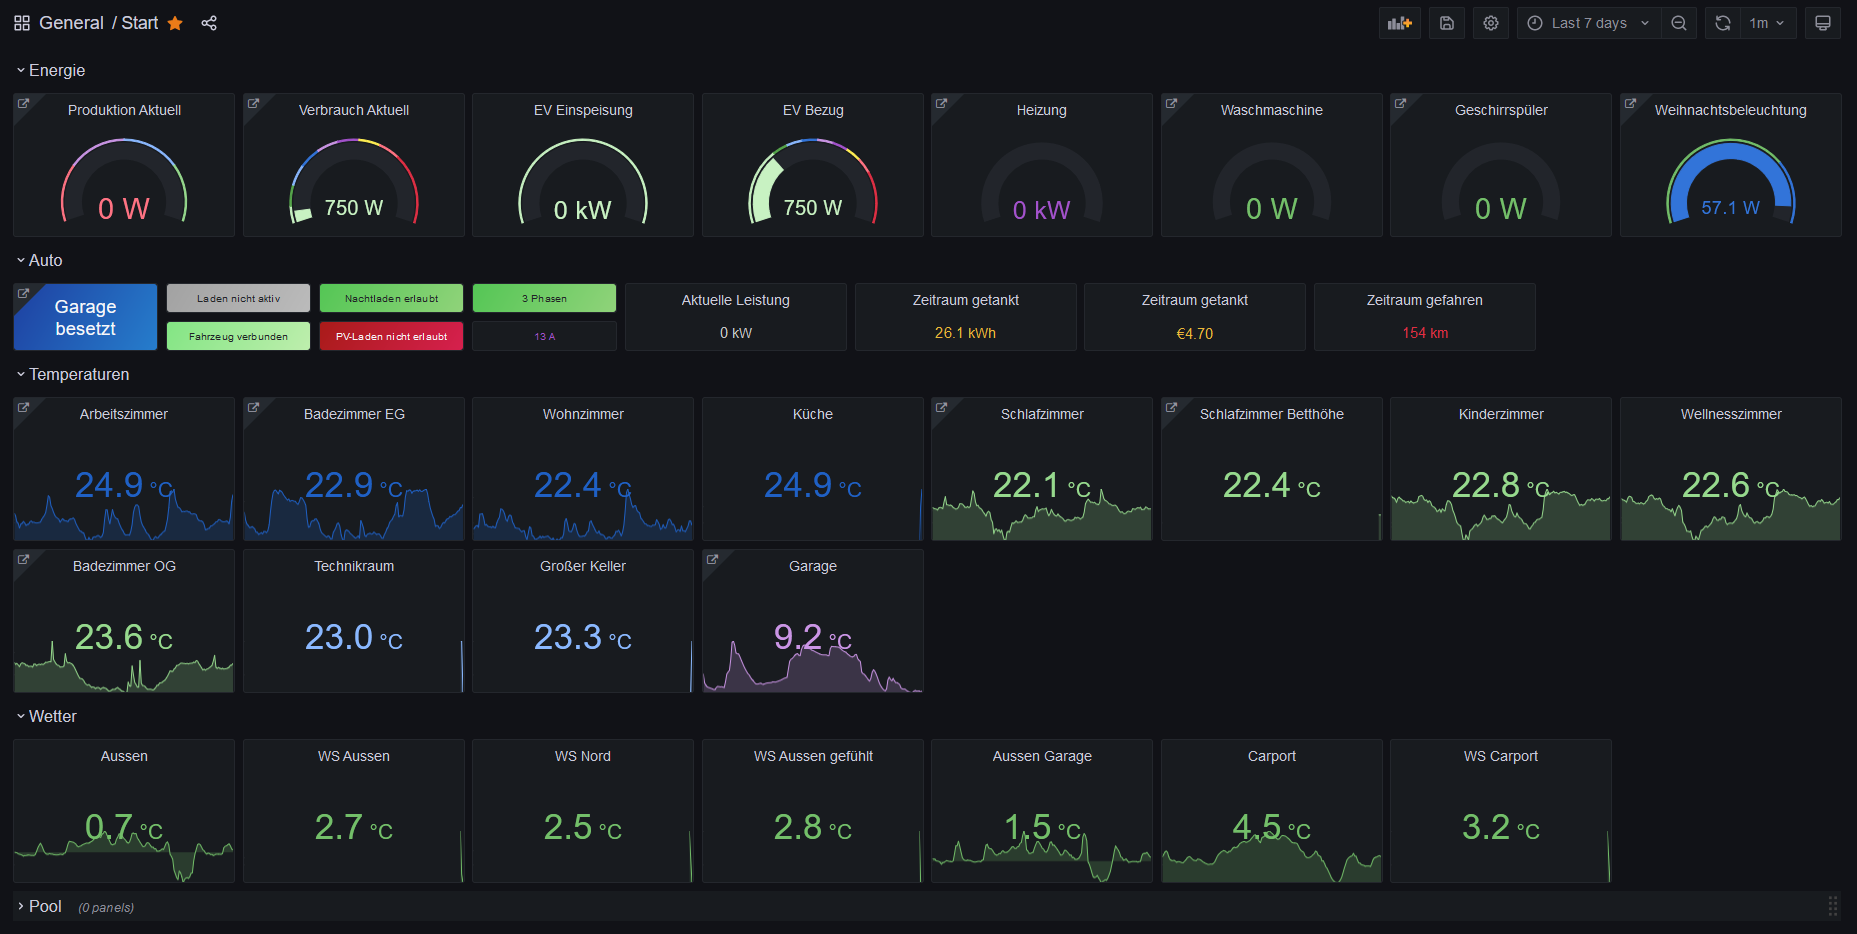The width and height of the screenshot is (1857, 934).
Task: Click the General folder breadcrumb
Action: coord(71,23)
